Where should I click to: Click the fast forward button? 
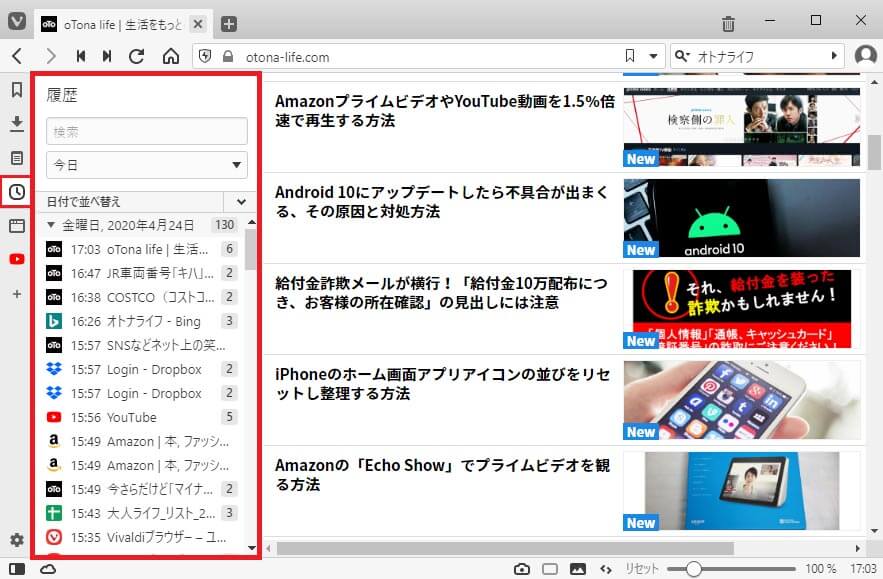107,56
